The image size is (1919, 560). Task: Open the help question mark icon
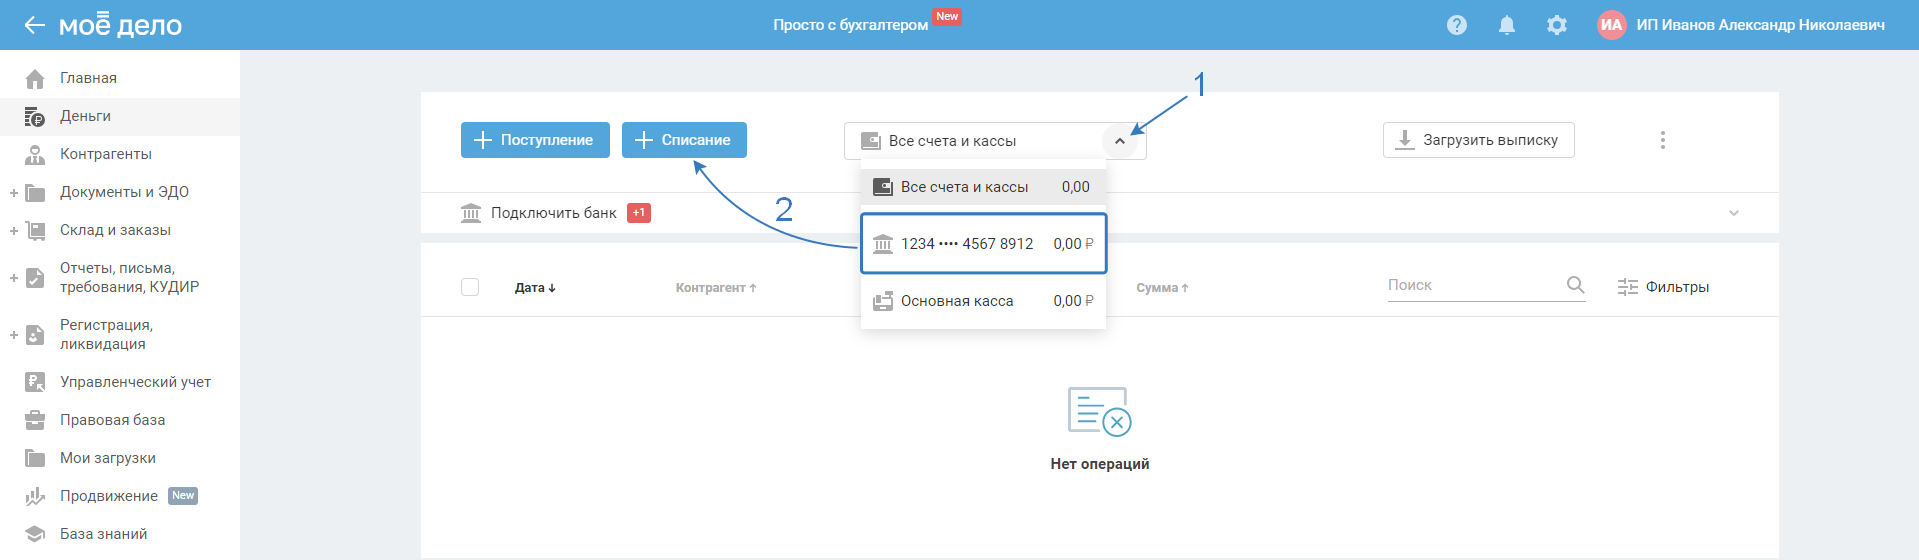[x=1457, y=25]
